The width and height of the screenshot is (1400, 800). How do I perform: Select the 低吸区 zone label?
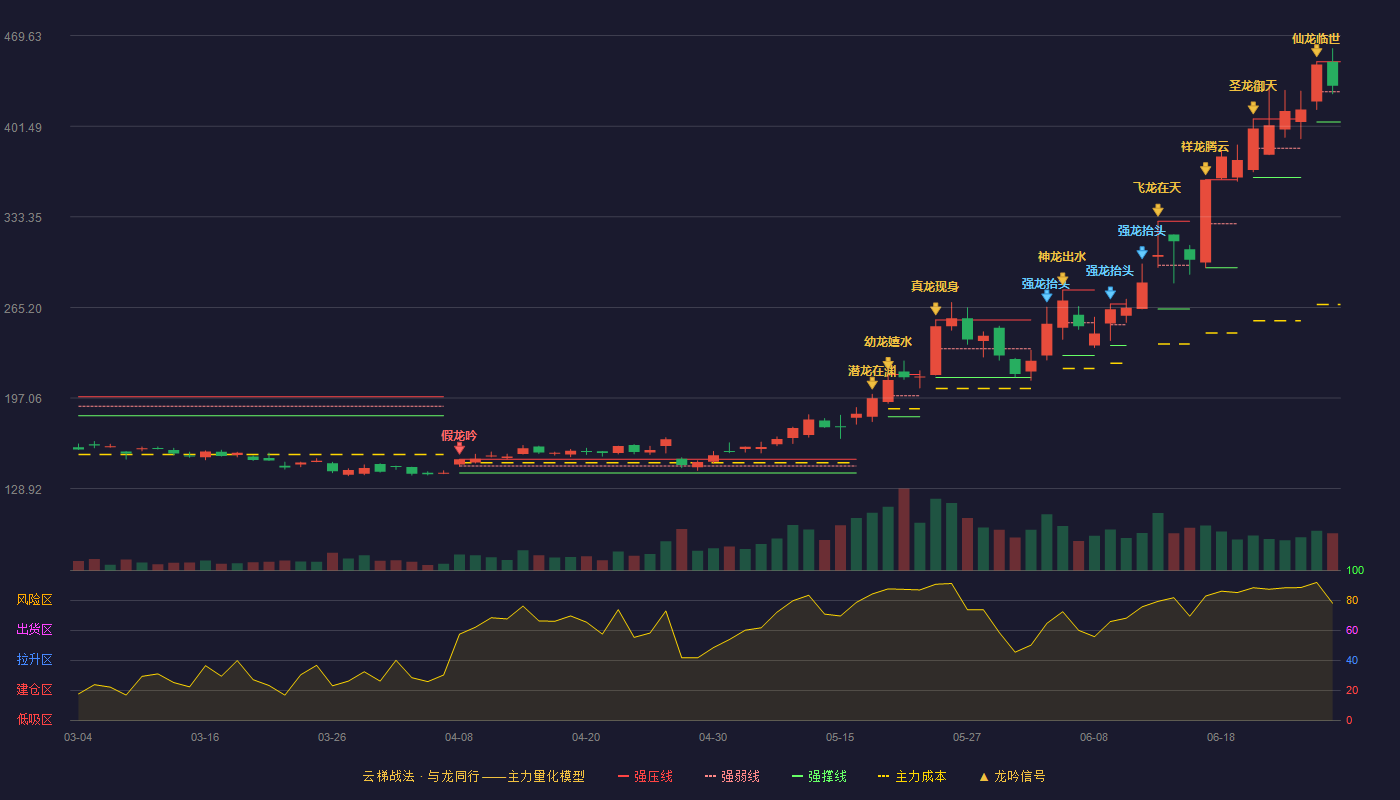click(x=34, y=719)
